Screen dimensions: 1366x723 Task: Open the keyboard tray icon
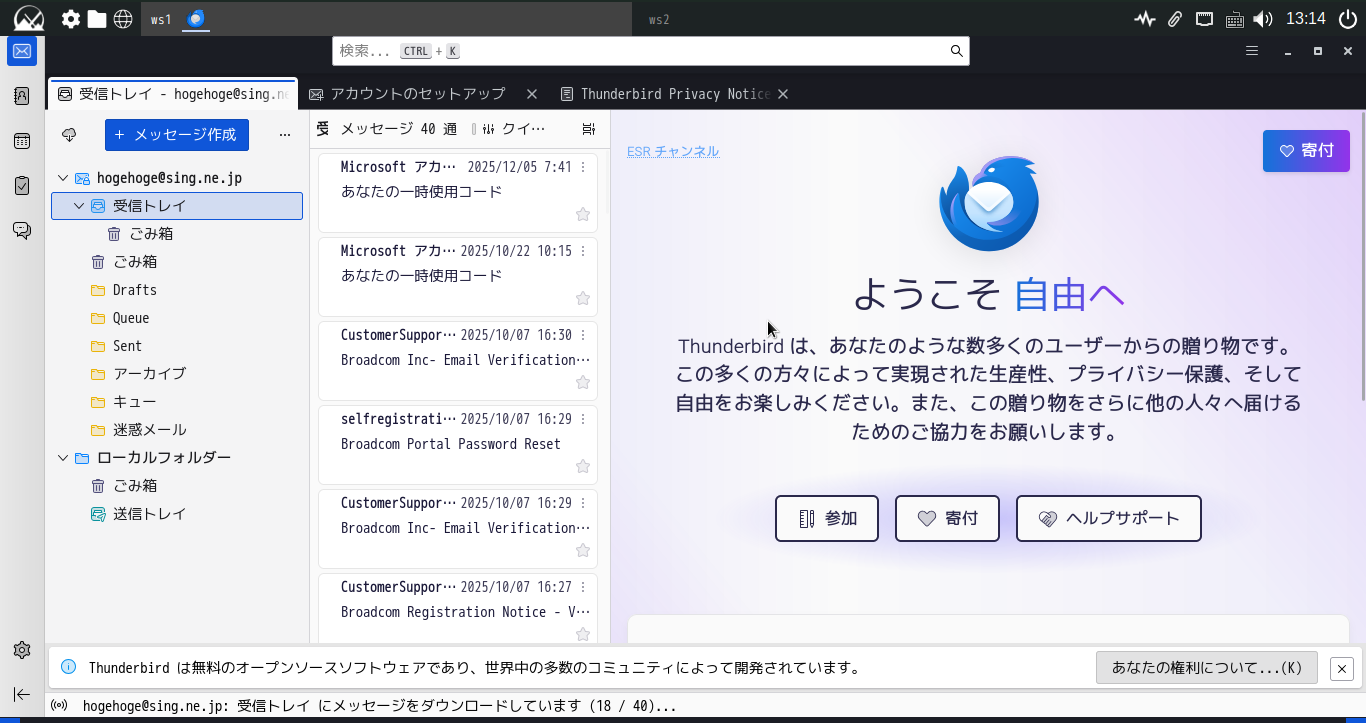pos(1235,19)
